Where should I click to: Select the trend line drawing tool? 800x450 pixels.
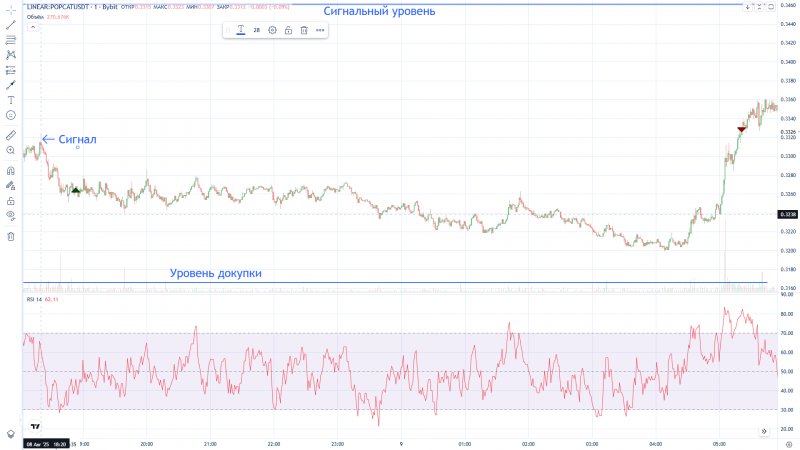[x=11, y=25]
